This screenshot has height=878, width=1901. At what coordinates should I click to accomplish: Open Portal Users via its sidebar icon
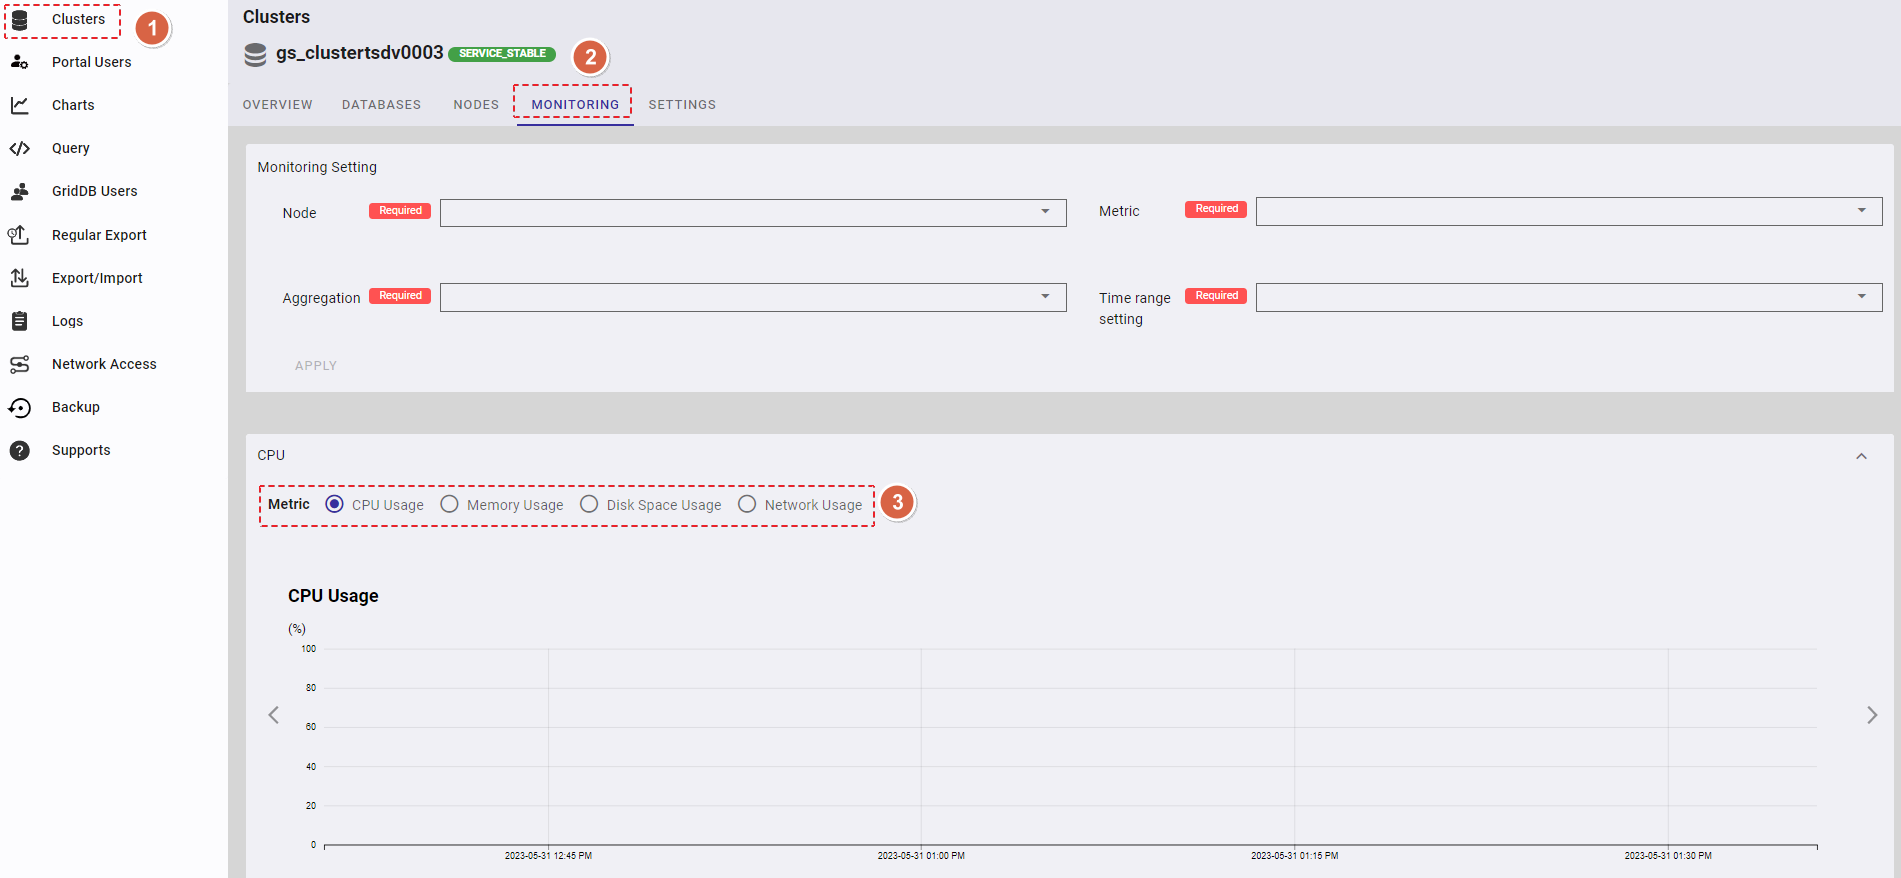coord(20,62)
